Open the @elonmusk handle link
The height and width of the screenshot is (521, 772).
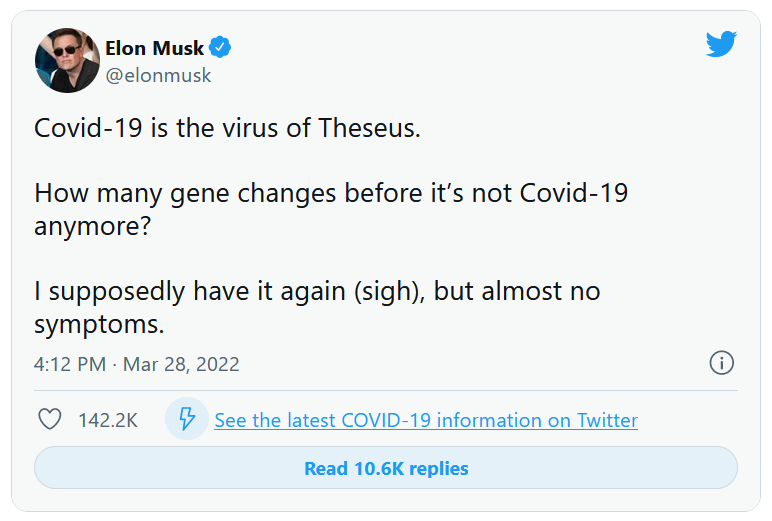[x=158, y=75]
